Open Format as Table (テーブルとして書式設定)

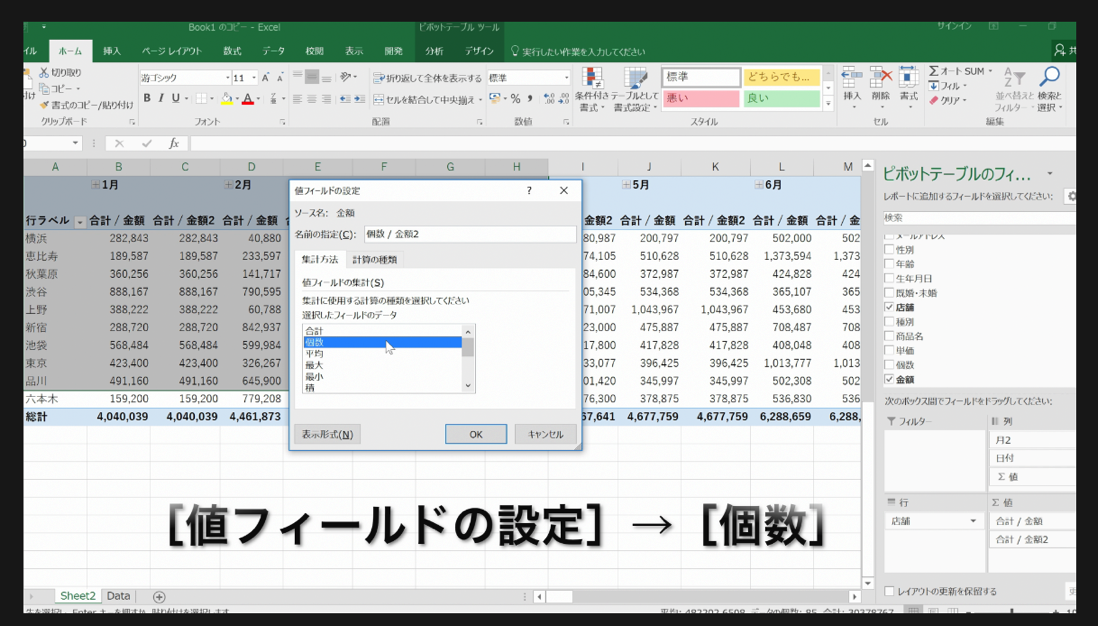click(635, 90)
